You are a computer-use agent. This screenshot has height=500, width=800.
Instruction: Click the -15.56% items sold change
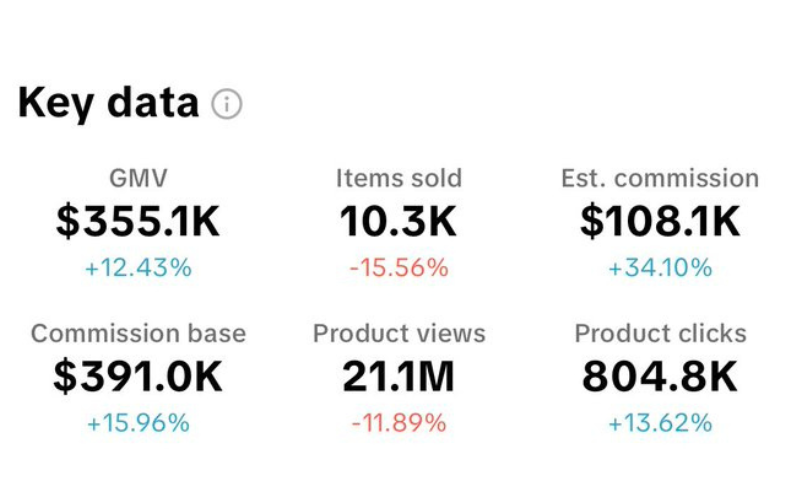click(x=399, y=268)
